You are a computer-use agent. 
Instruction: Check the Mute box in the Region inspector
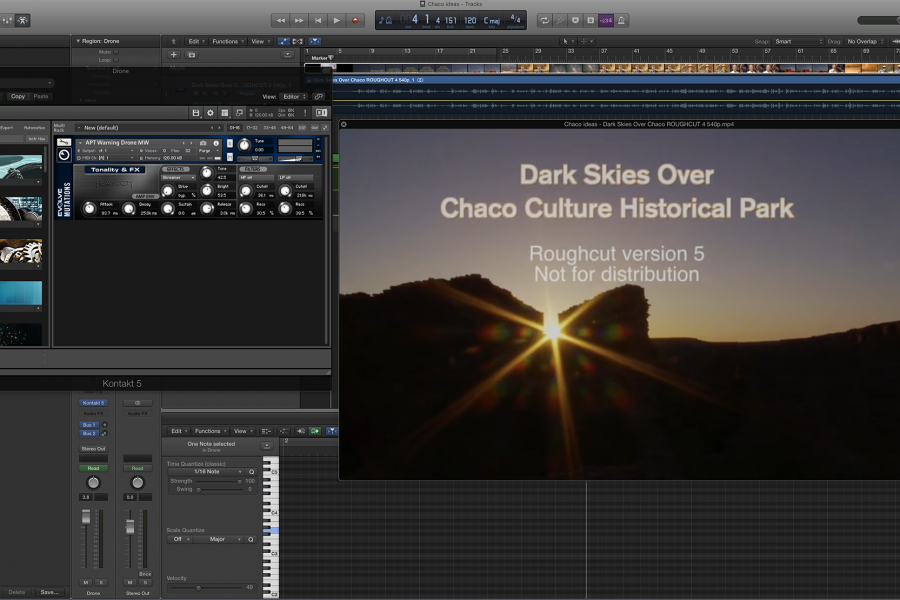(116, 53)
